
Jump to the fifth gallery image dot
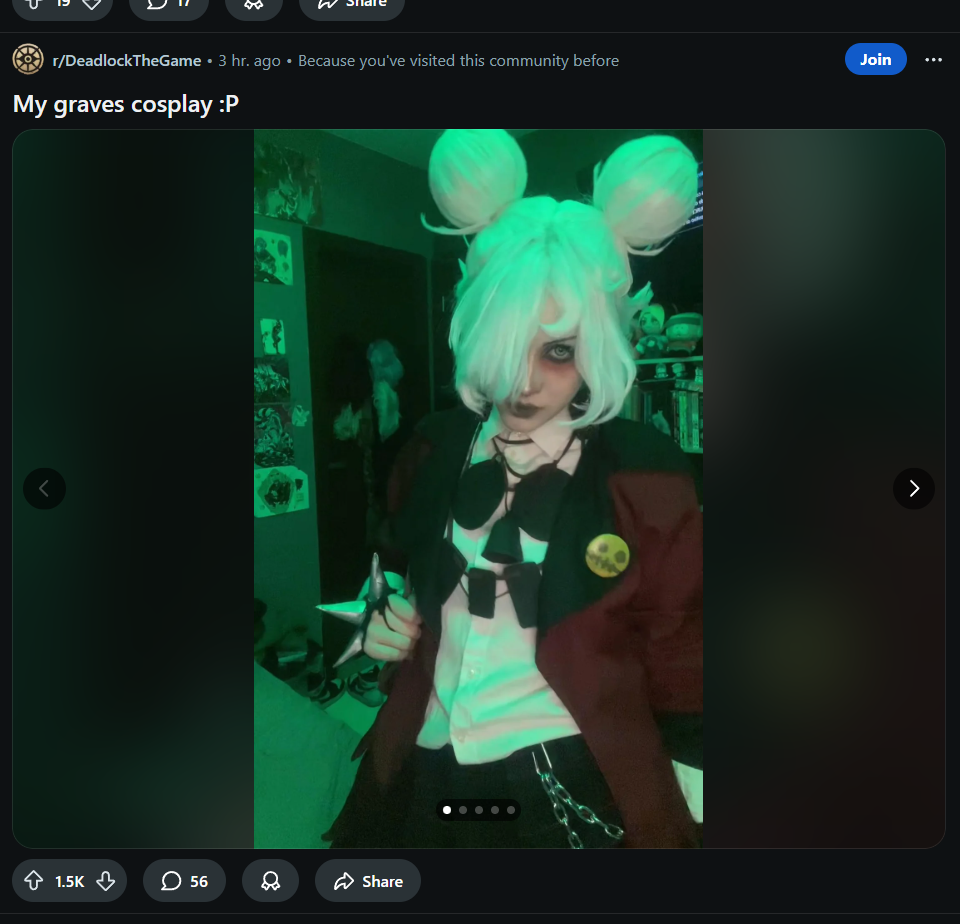point(511,810)
